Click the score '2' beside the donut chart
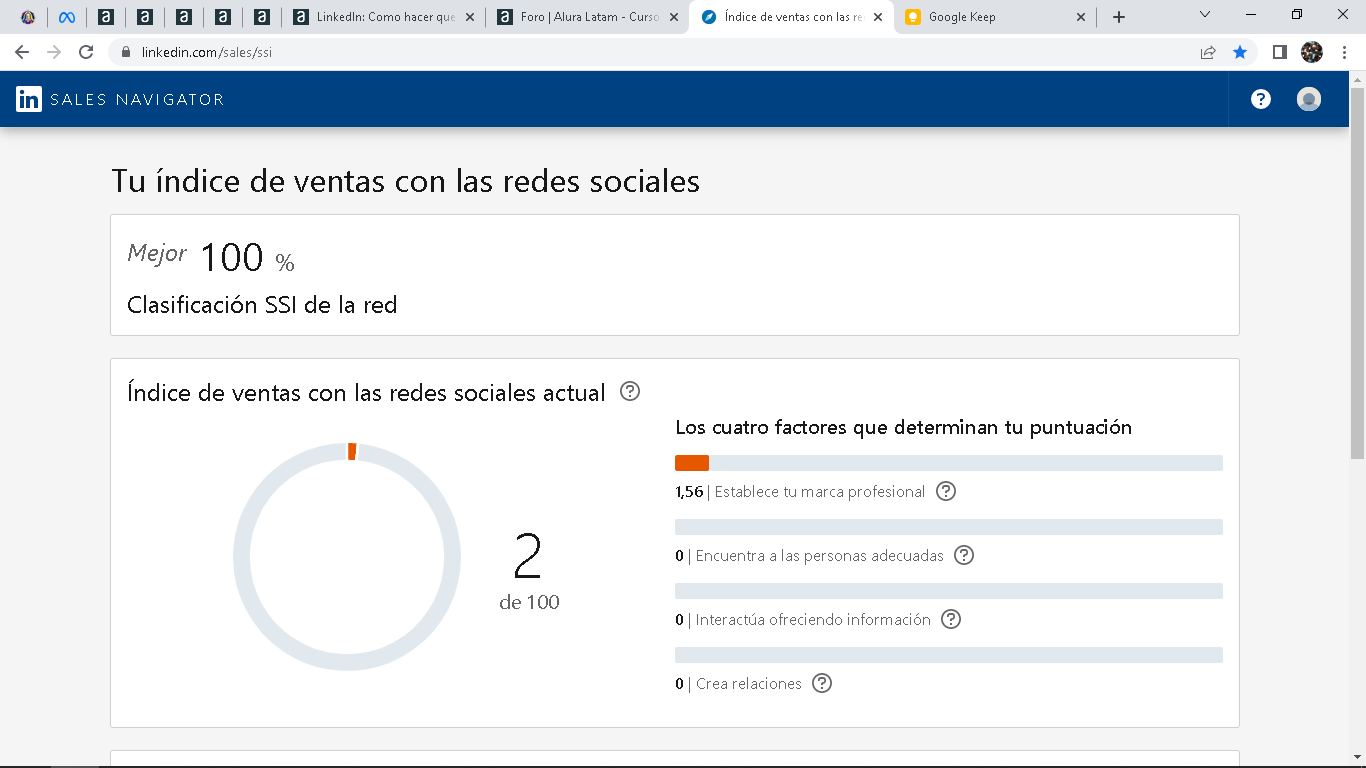Image resolution: width=1366 pixels, height=768 pixels. coord(527,557)
